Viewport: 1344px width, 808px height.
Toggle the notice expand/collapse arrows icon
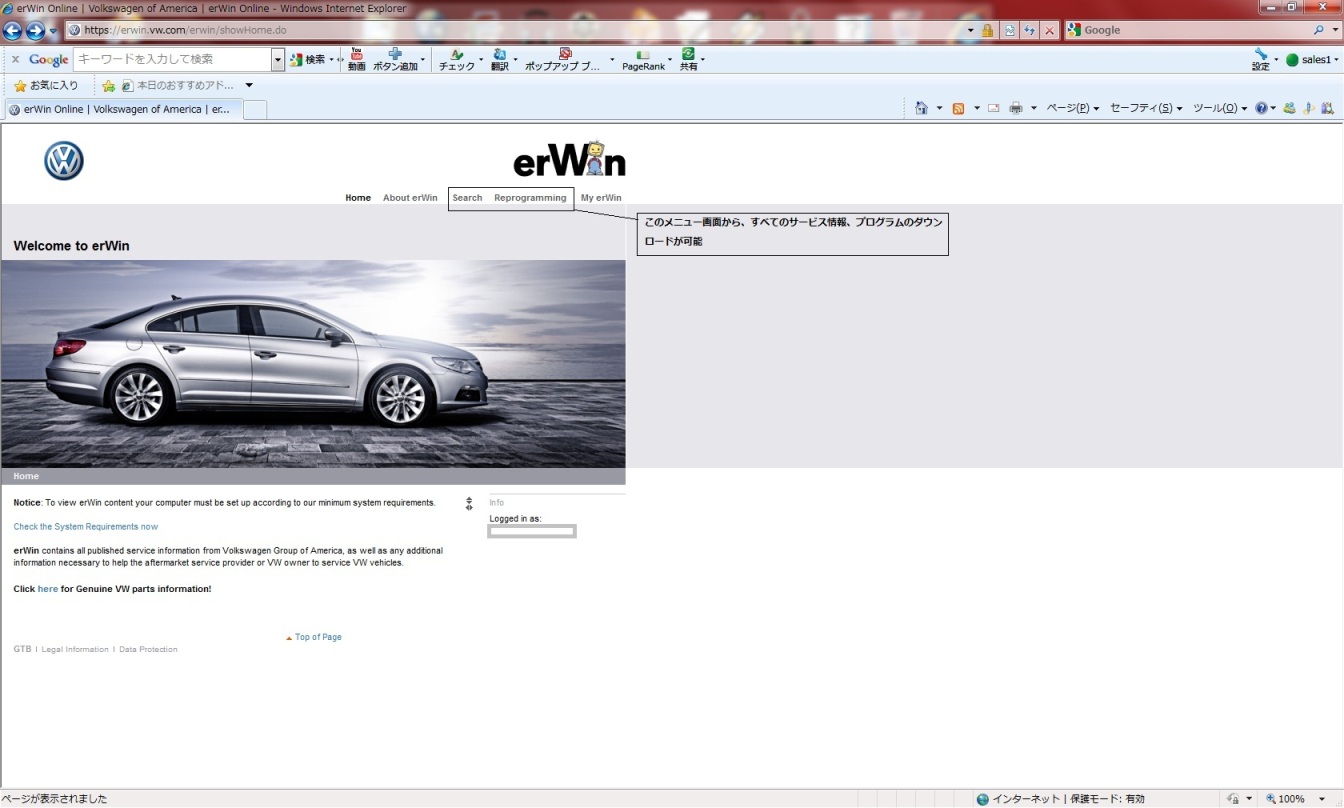[469, 504]
